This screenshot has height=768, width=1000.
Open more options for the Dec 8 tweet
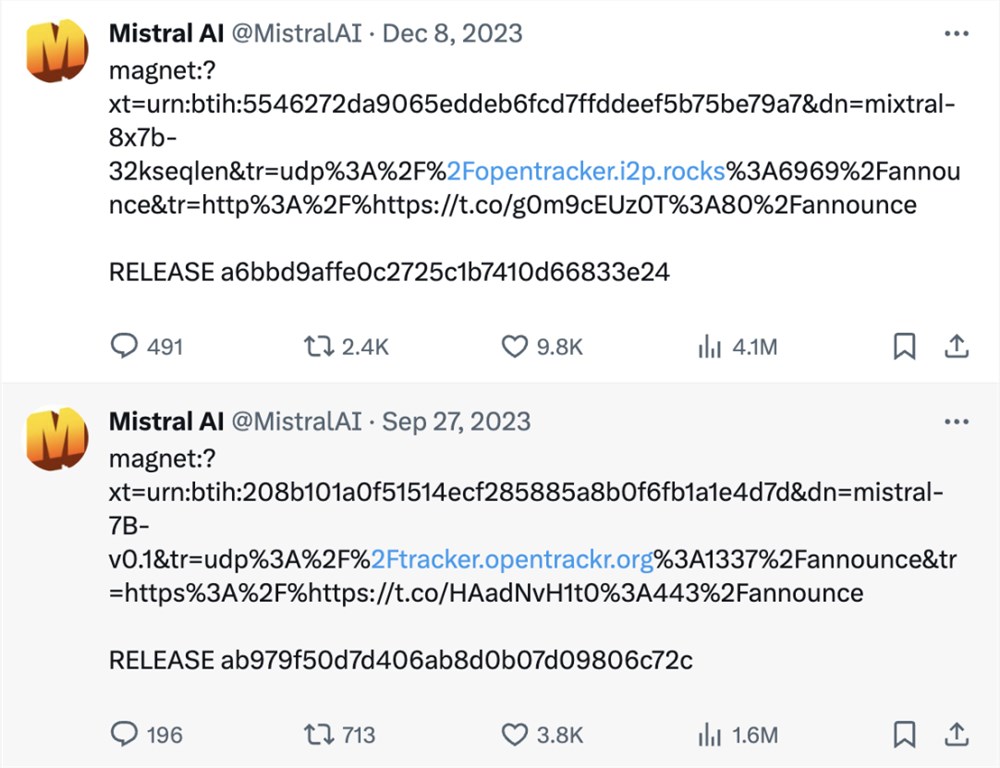[957, 33]
